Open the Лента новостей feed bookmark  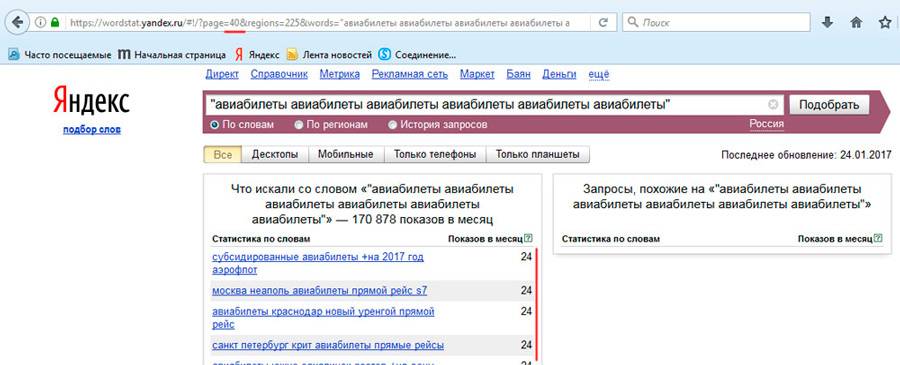coord(329,55)
